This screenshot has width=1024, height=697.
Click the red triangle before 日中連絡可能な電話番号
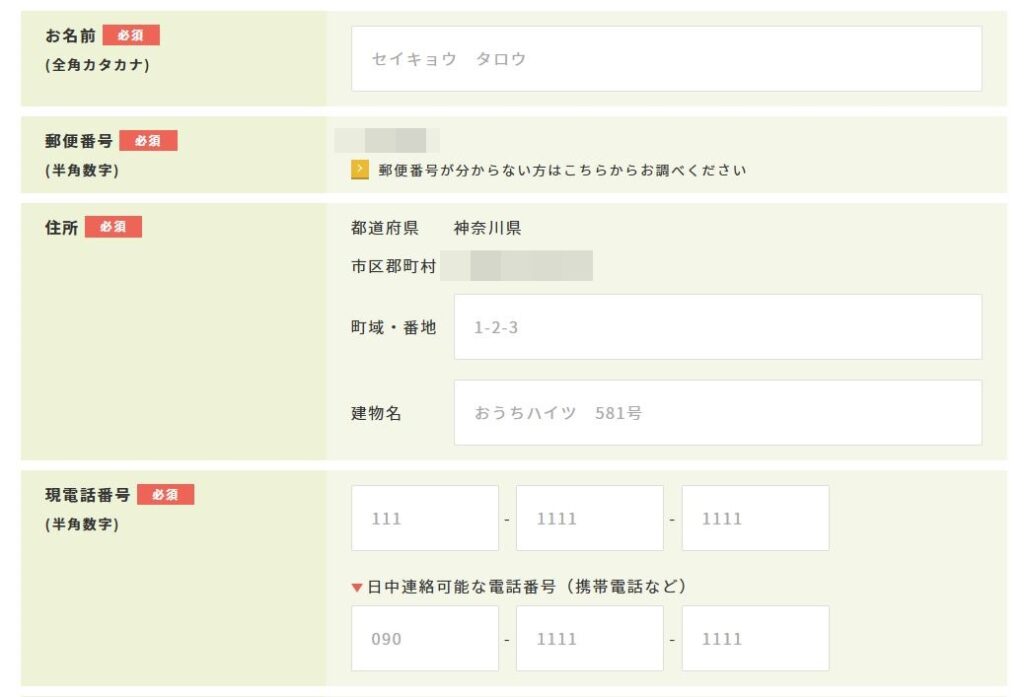coord(357,587)
